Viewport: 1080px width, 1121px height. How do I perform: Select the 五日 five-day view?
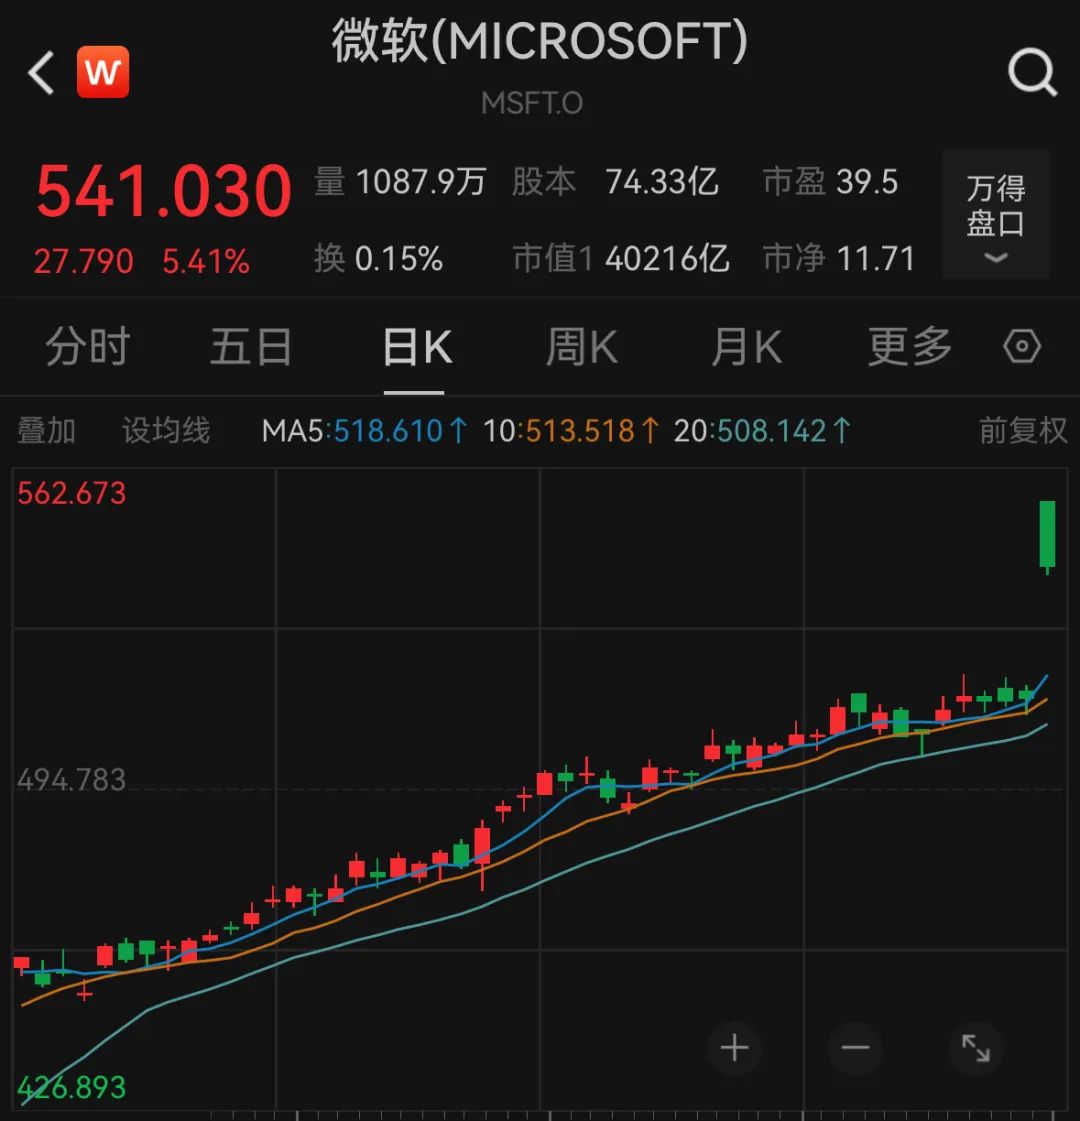tap(250, 347)
